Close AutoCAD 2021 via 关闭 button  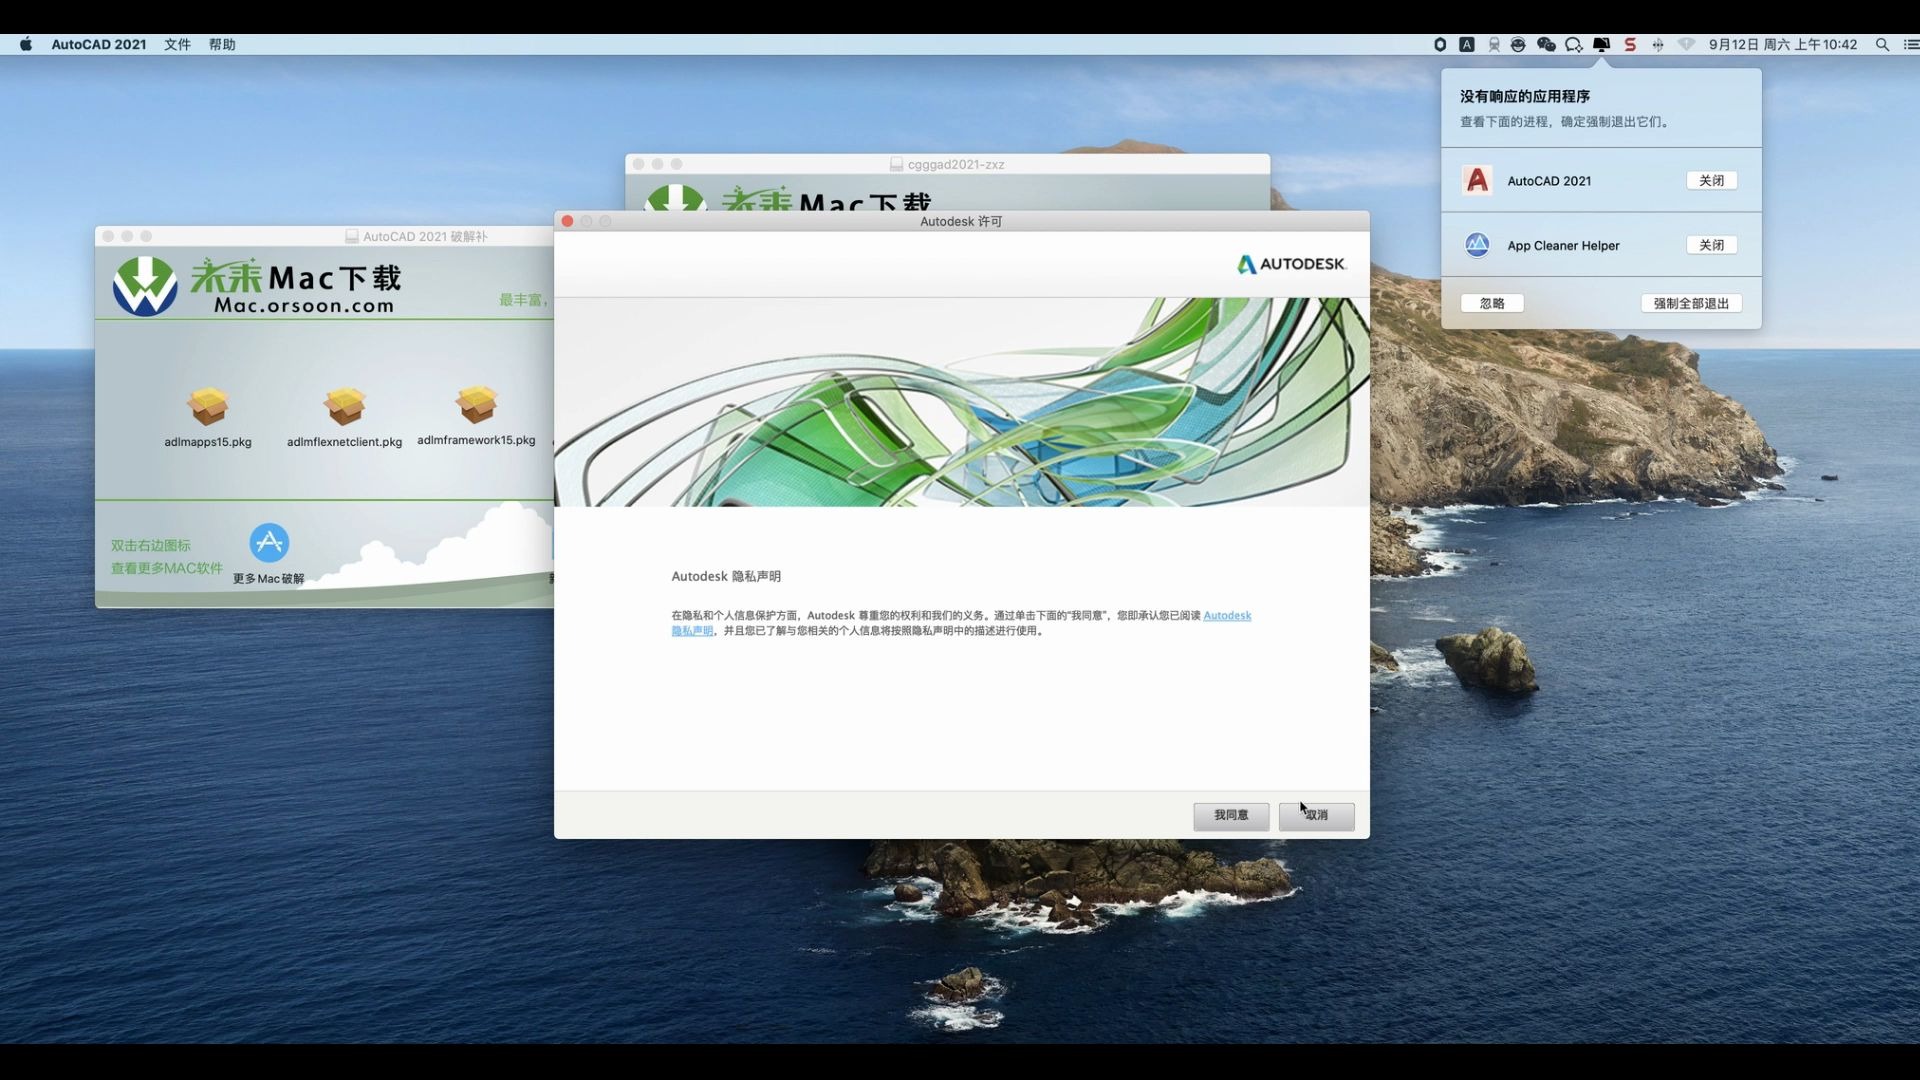pyautogui.click(x=1711, y=181)
